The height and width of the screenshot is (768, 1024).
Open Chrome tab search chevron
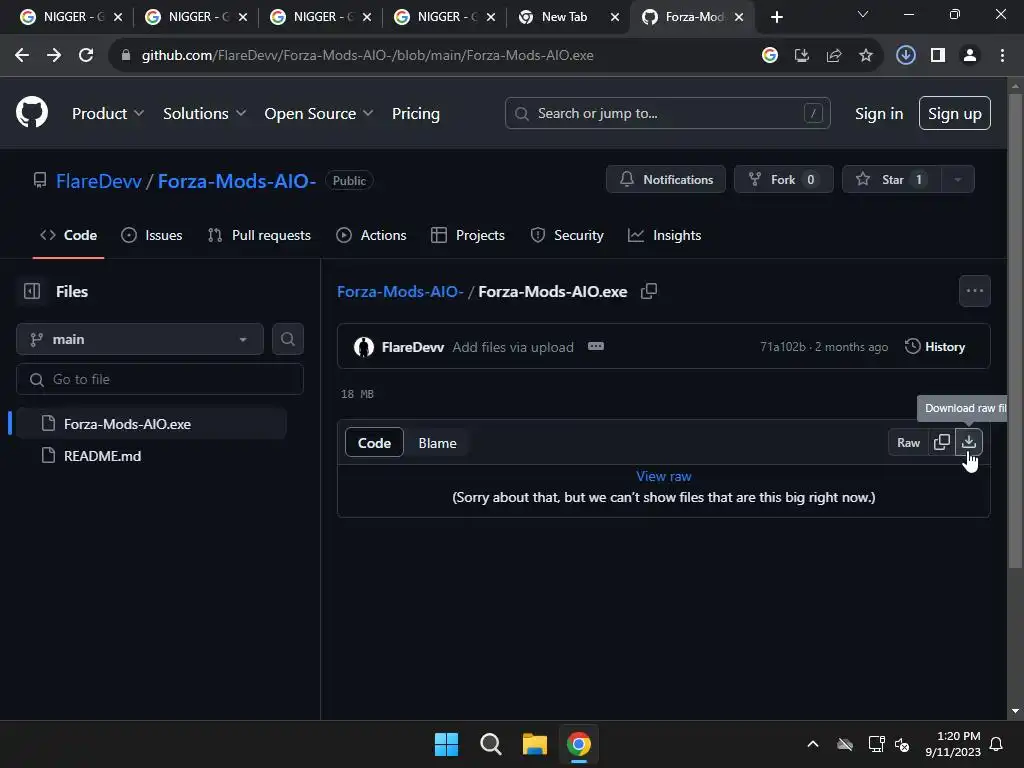[863, 16]
